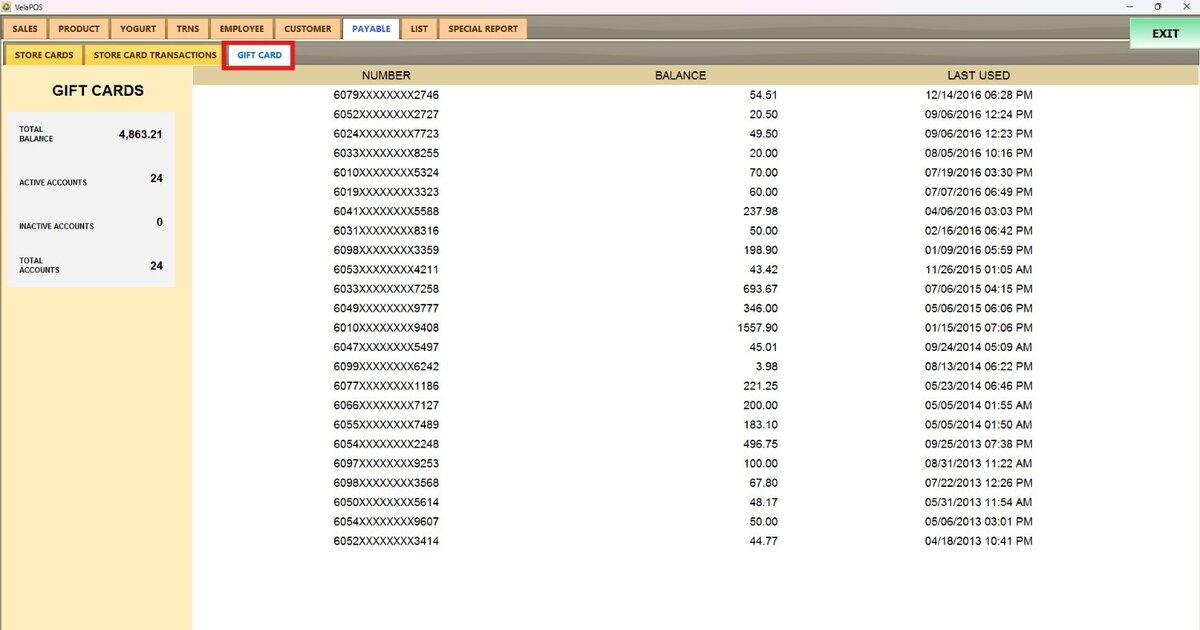Open the LIST tab
This screenshot has width=1200, height=630.
pos(419,29)
